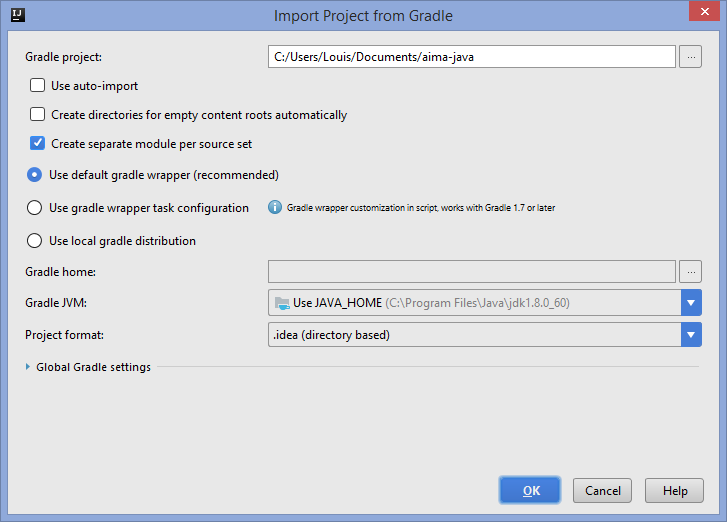This screenshot has height=522, width=727.
Task: Open Help for this dialog
Action: [675, 491]
